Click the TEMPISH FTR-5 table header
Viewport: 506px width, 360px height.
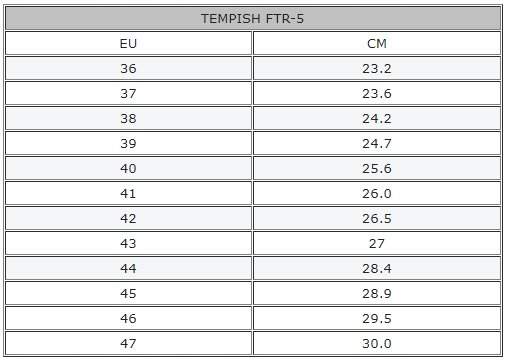click(x=253, y=18)
